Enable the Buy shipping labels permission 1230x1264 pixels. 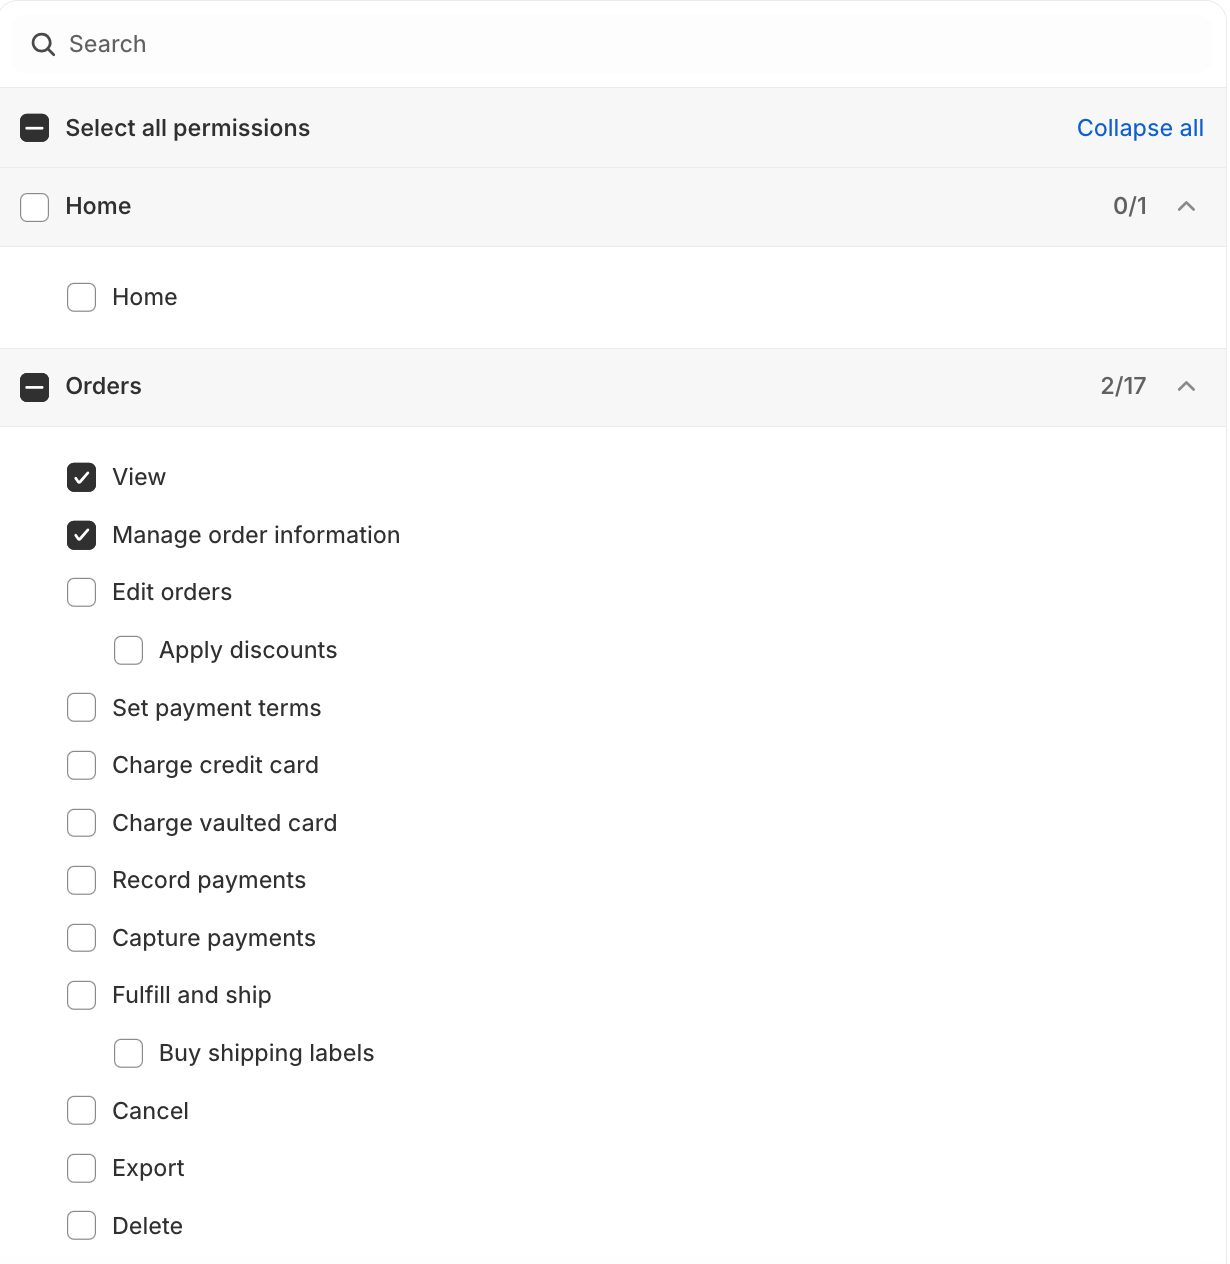point(129,1054)
